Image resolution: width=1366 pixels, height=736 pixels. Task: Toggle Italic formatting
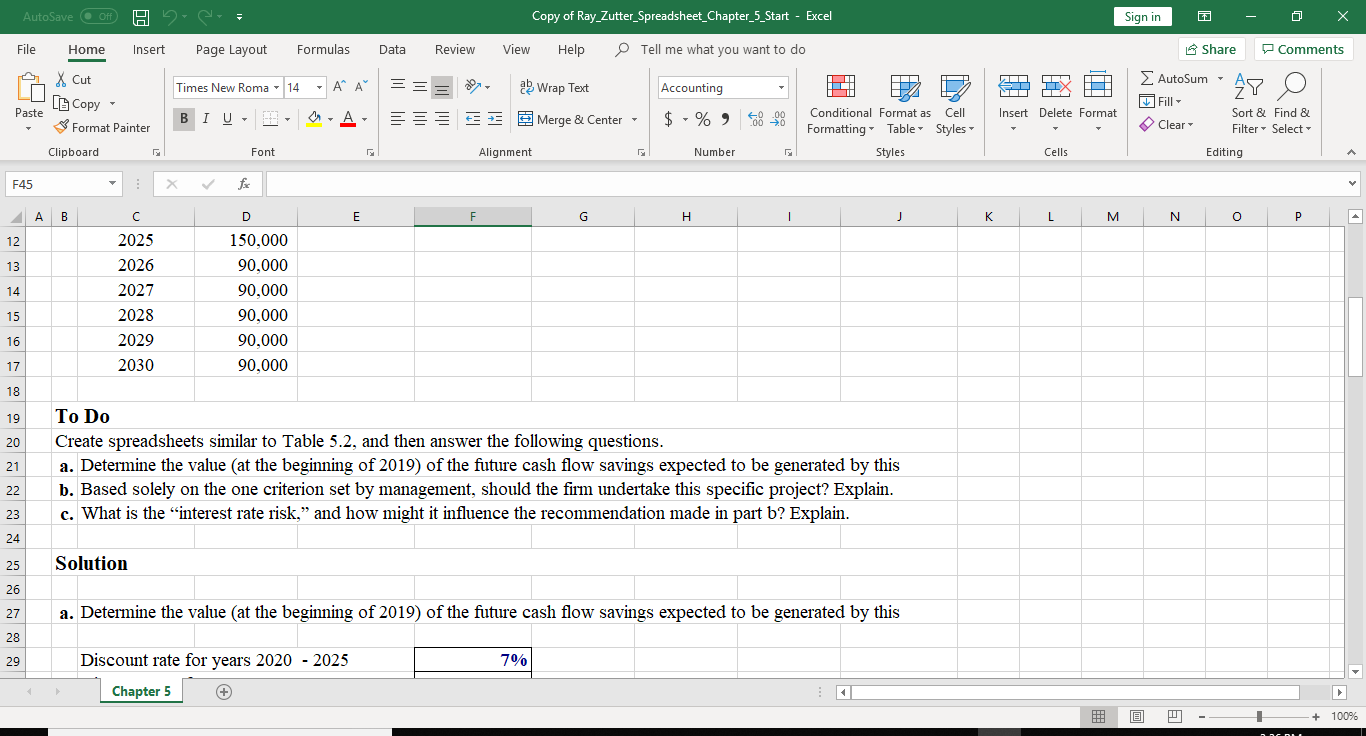[205, 118]
